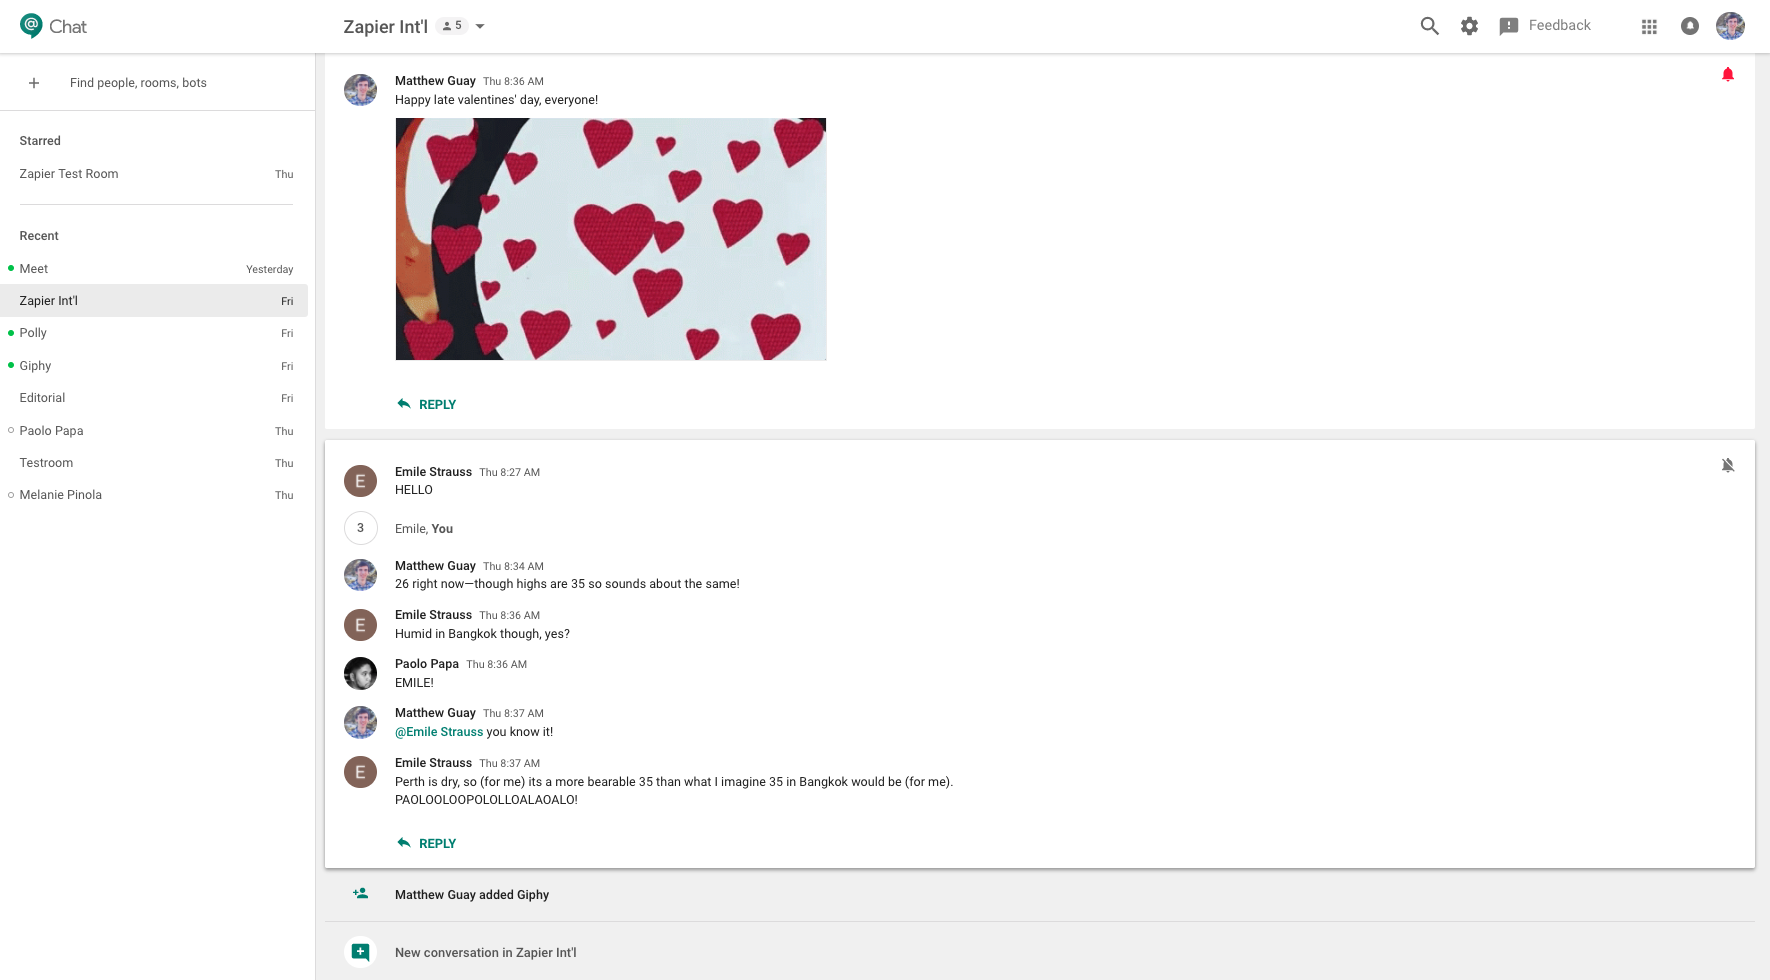Image resolution: width=1770 pixels, height=980 pixels.
Task: Mute the red notification bell on top thread
Action: pyautogui.click(x=1729, y=73)
